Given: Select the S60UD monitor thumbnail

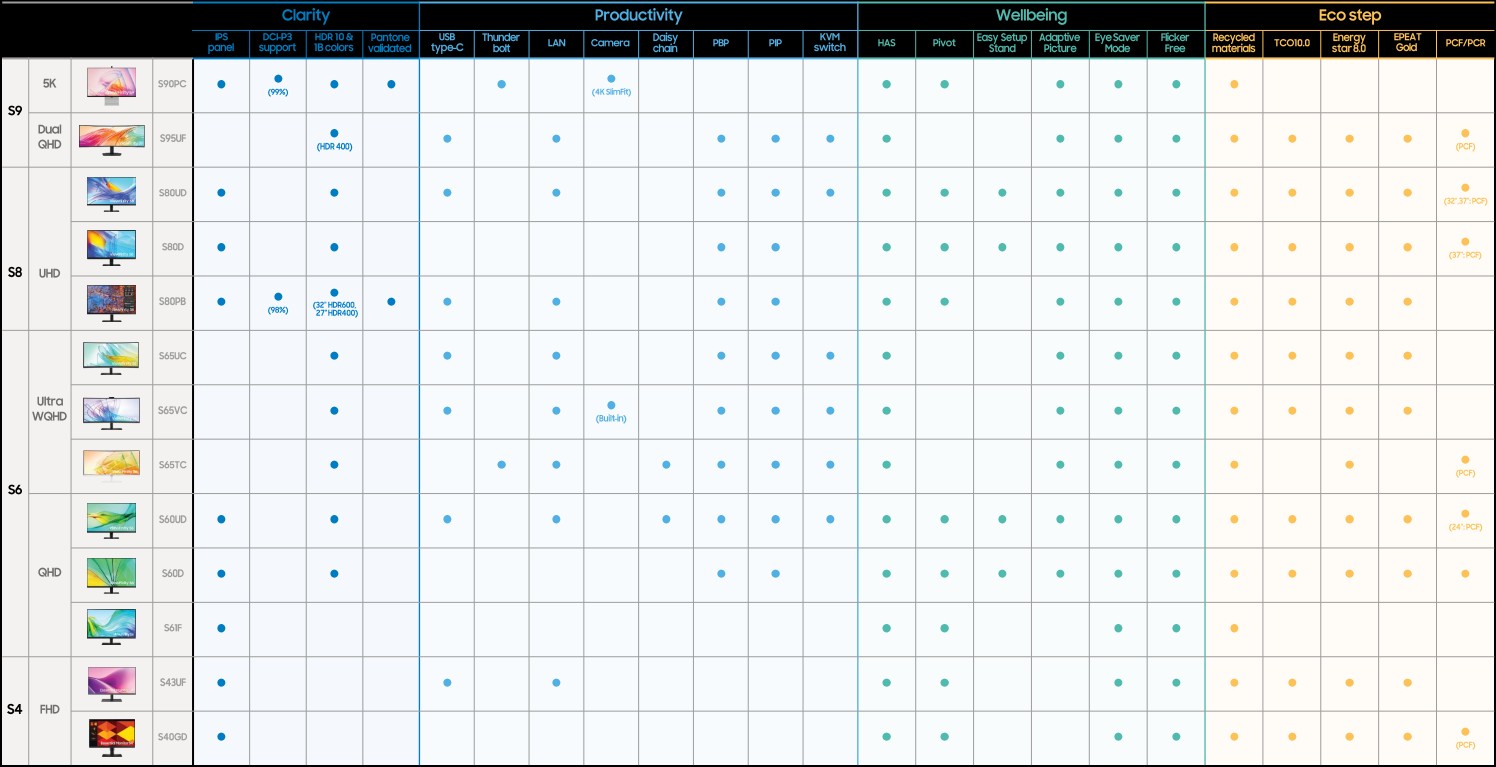Looking at the screenshot, I should tap(111, 519).
